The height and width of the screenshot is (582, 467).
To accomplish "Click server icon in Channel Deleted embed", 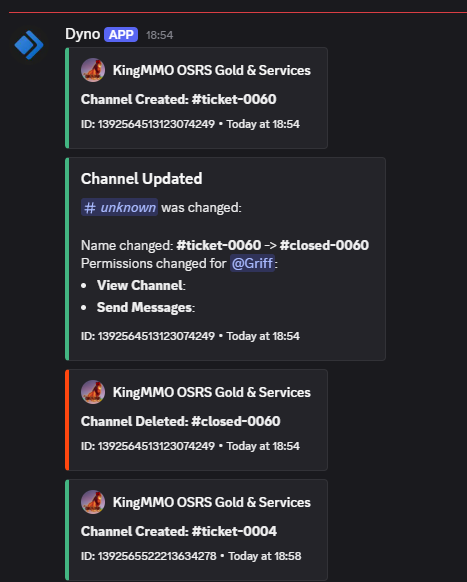I will 93,392.
